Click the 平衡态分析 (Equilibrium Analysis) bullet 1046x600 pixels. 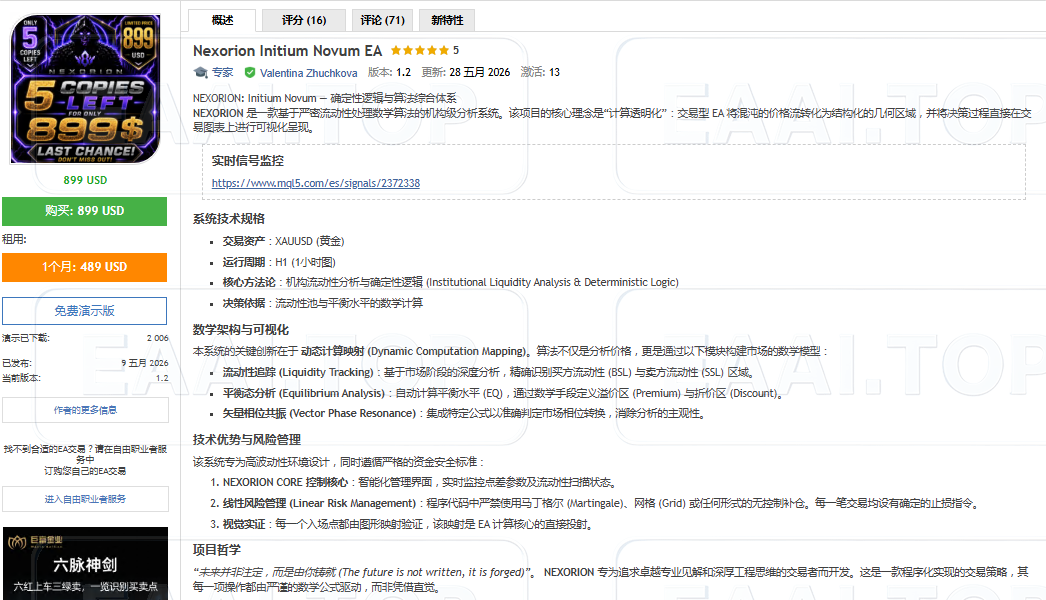tap(503, 393)
